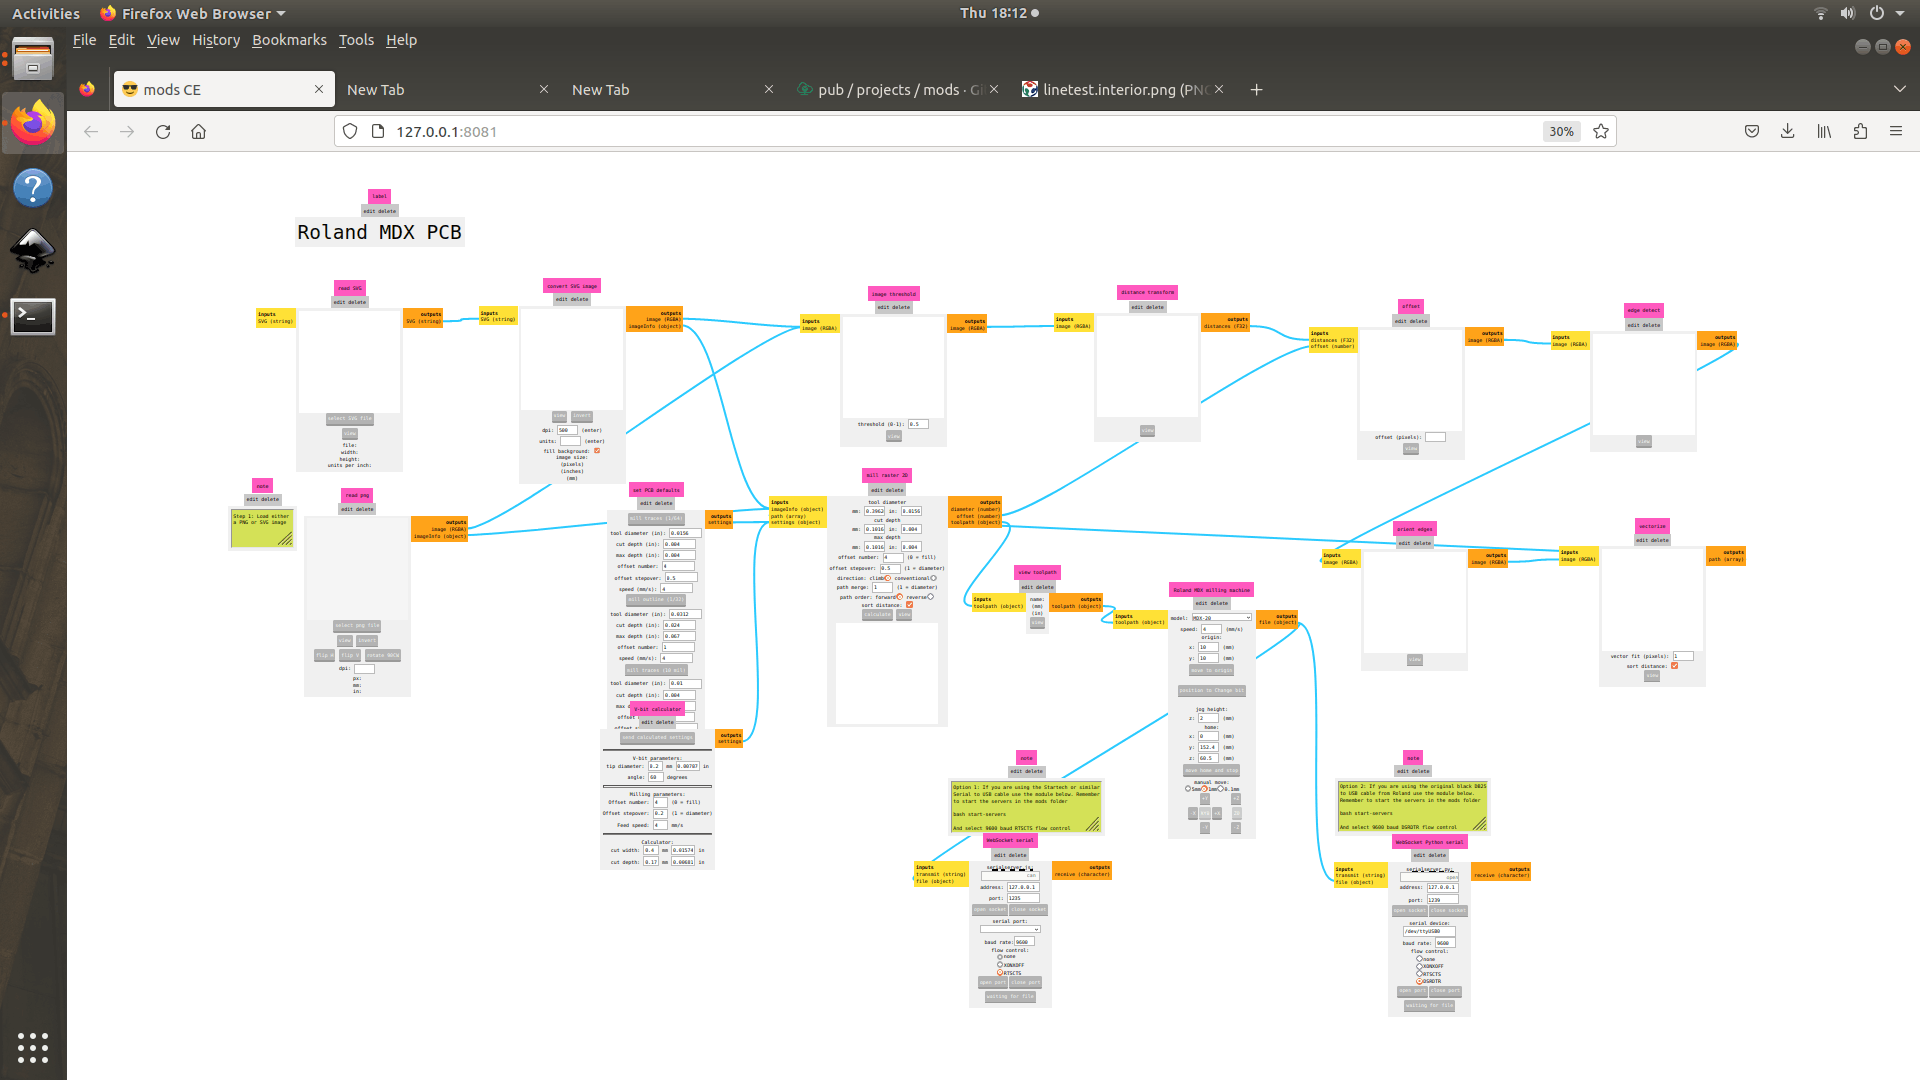Open a new tab with plus icon

click(1256, 89)
